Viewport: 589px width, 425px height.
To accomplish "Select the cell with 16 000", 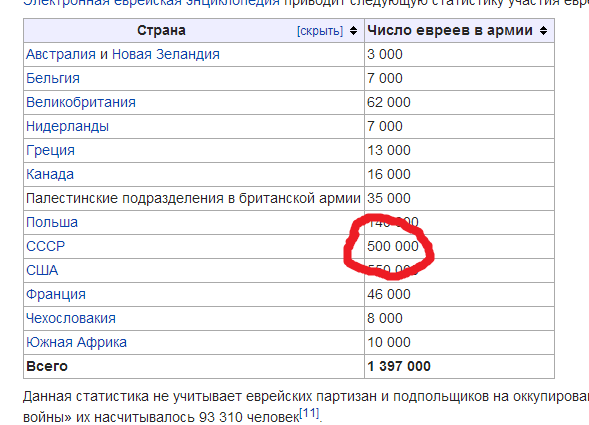I will pyautogui.click(x=459, y=174).
